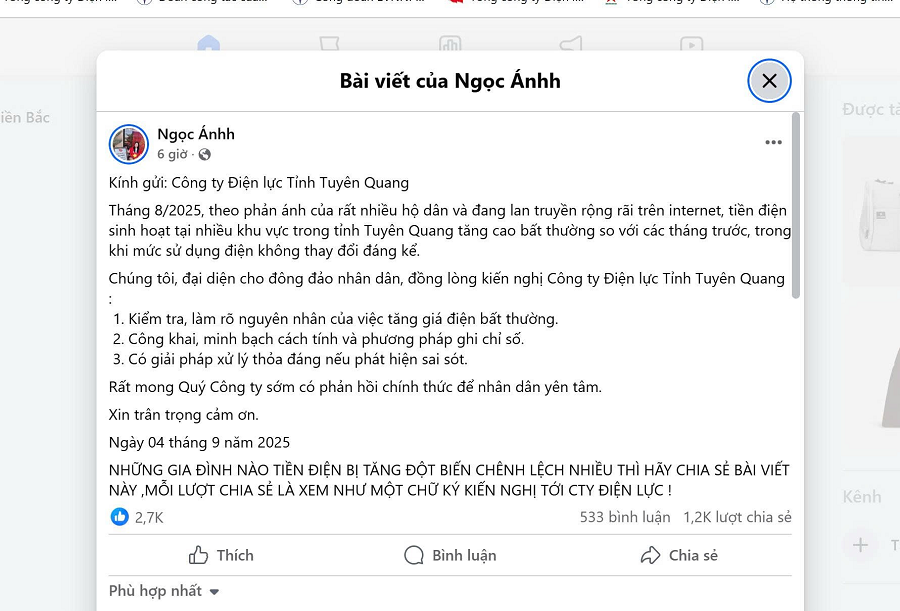The image size is (900, 611).
Task: Open the three-dot post options menu
Action: coord(773,142)
